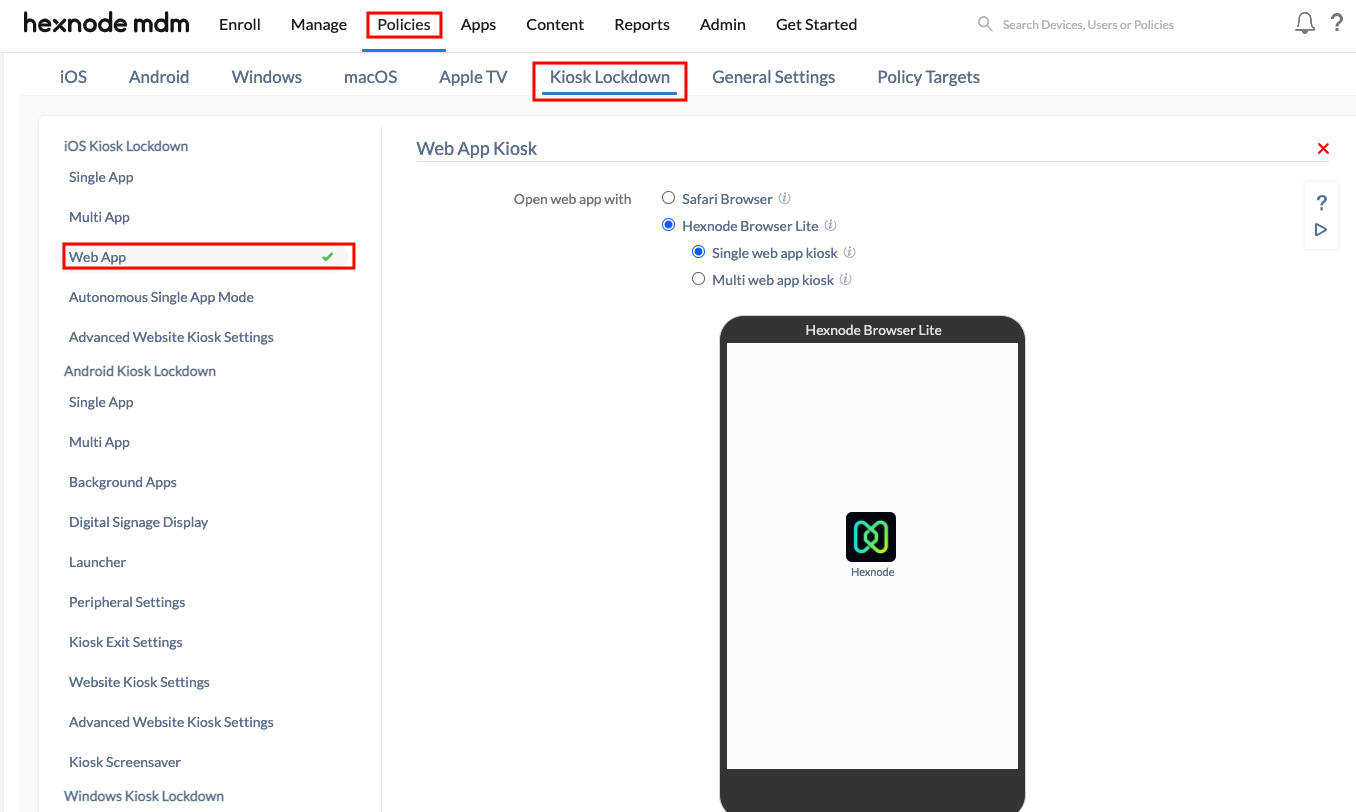Switch to the Apple TV tab
The image size is (1356, 812).
[x=473, y=77]
